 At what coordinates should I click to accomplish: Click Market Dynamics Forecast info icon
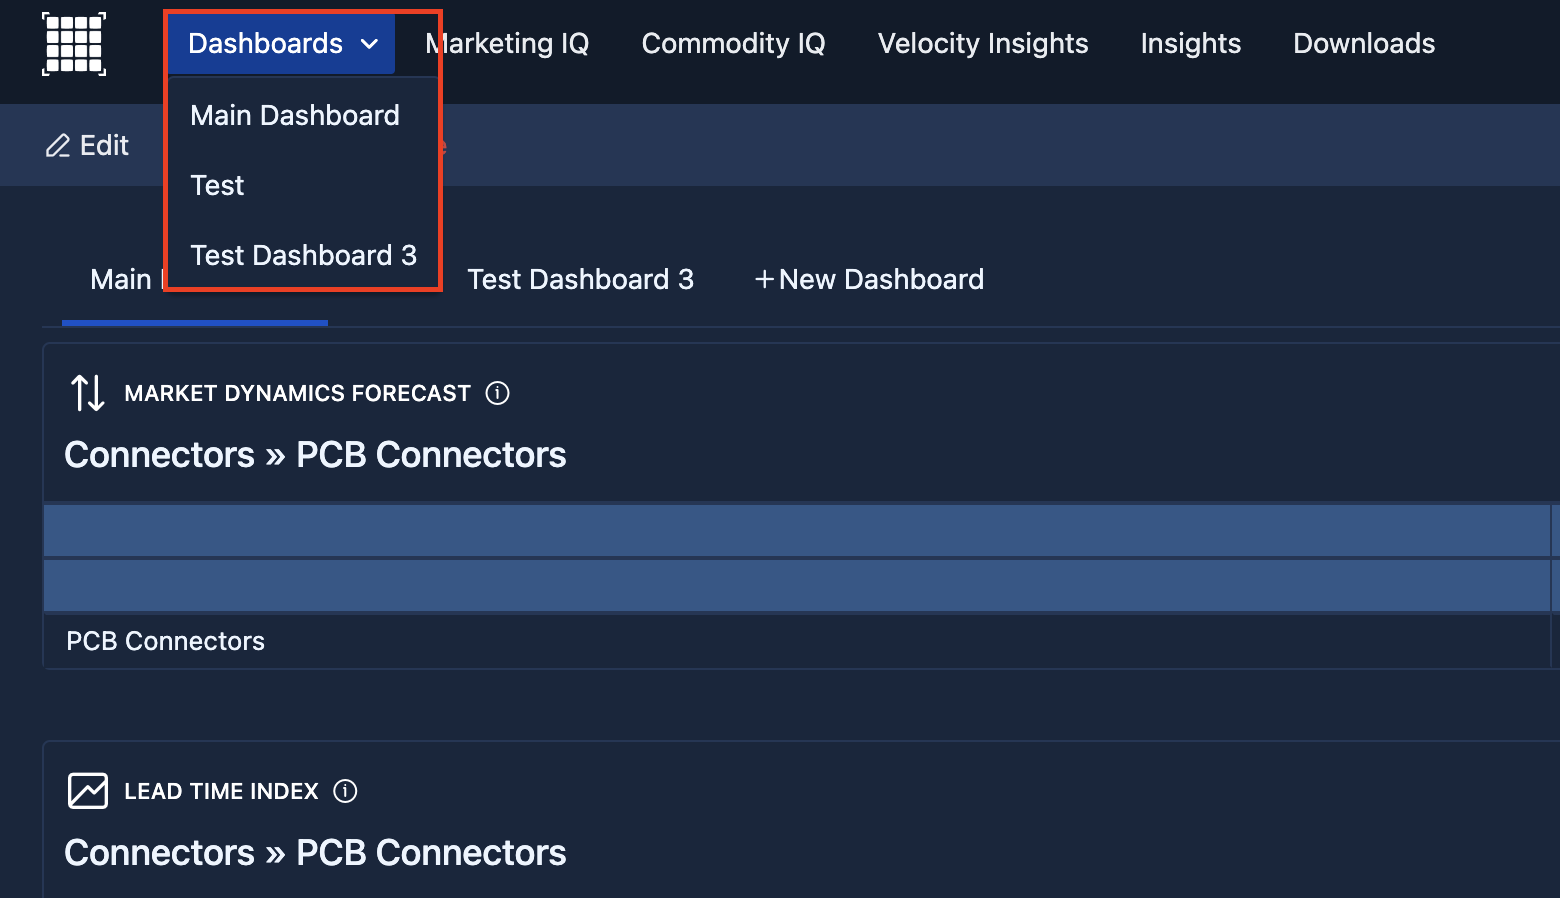[497, 393]
